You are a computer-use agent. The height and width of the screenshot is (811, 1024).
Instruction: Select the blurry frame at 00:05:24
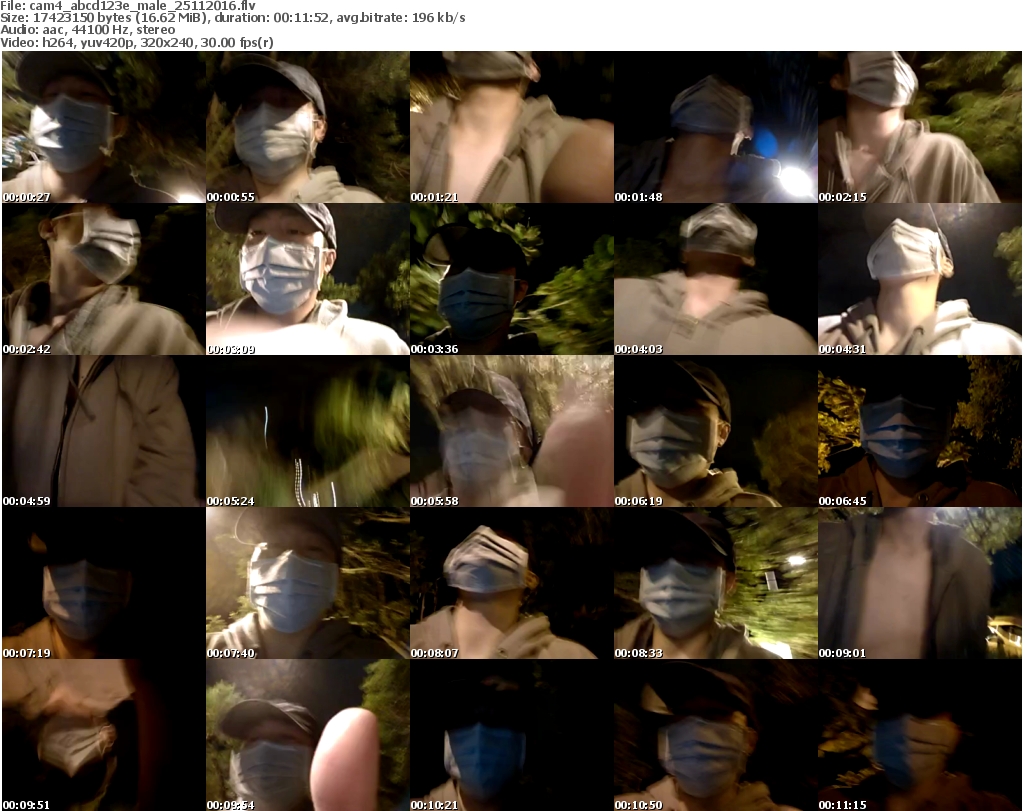click(x=308, y=431)
